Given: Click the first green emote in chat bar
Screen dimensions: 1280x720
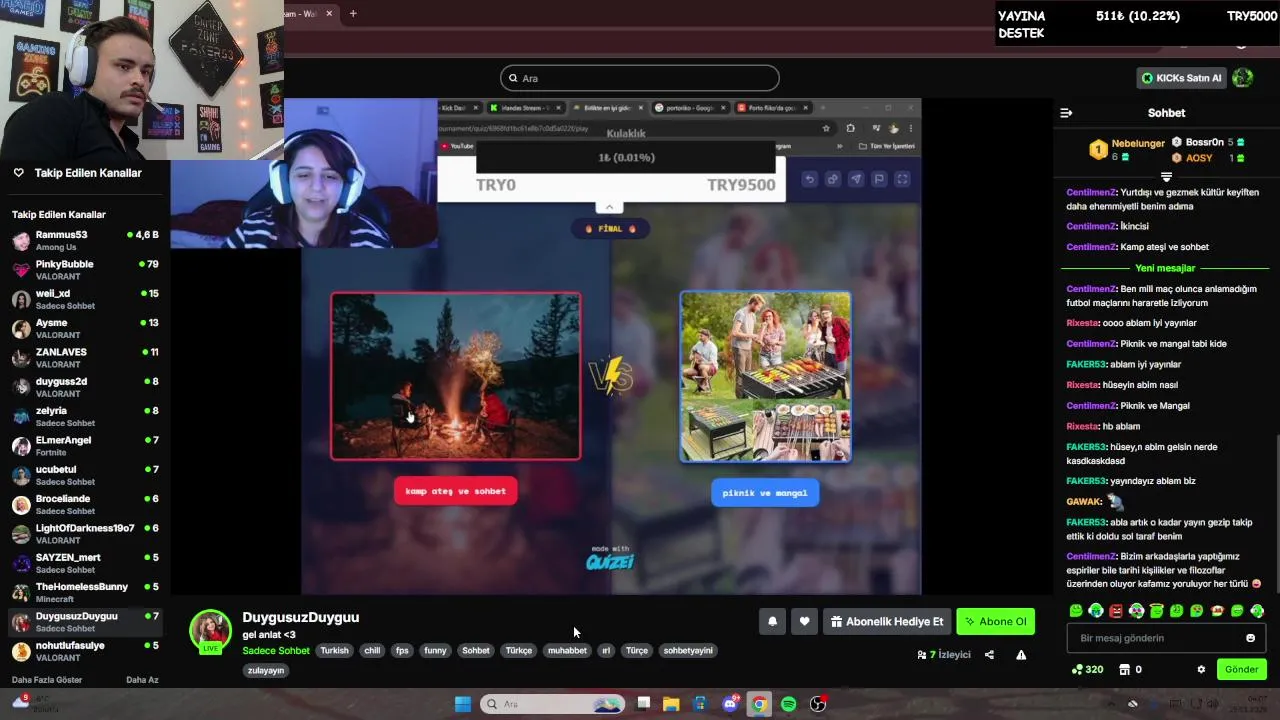Looking at the screenshot, I should click(1076, 611).
